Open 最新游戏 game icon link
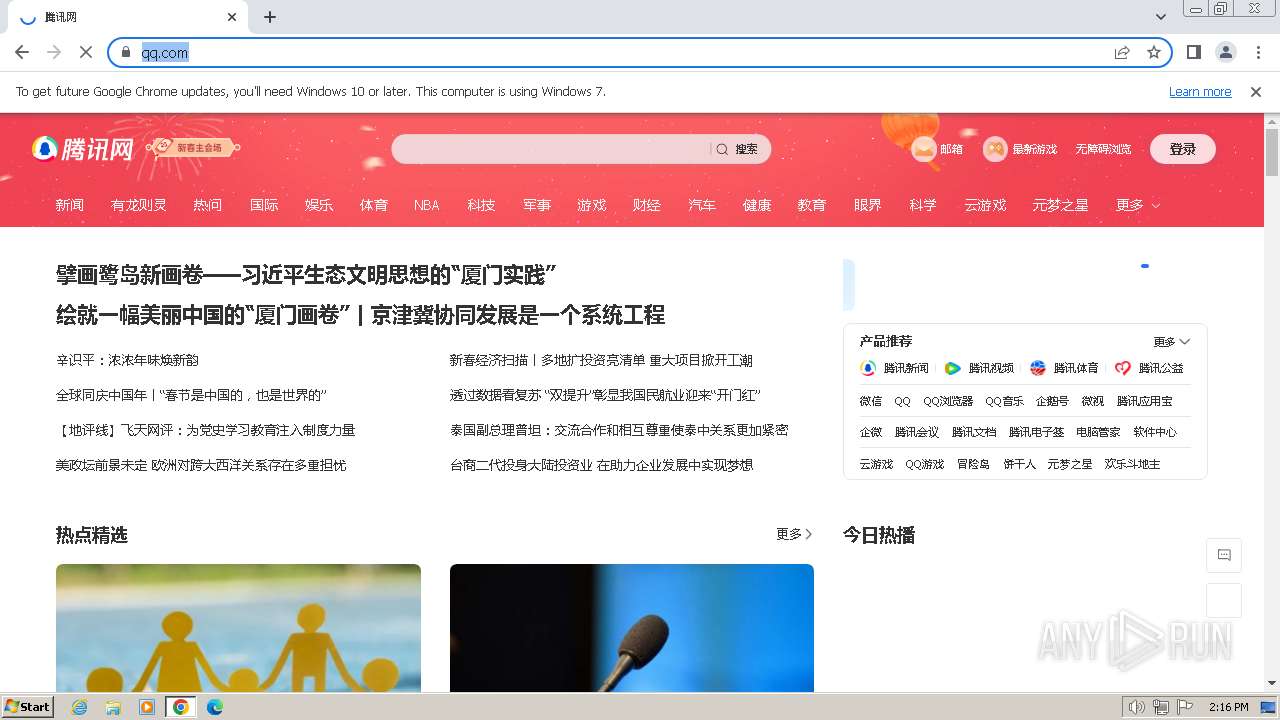This screenshot has height=720, width=1280. click(x=995, y=149)
